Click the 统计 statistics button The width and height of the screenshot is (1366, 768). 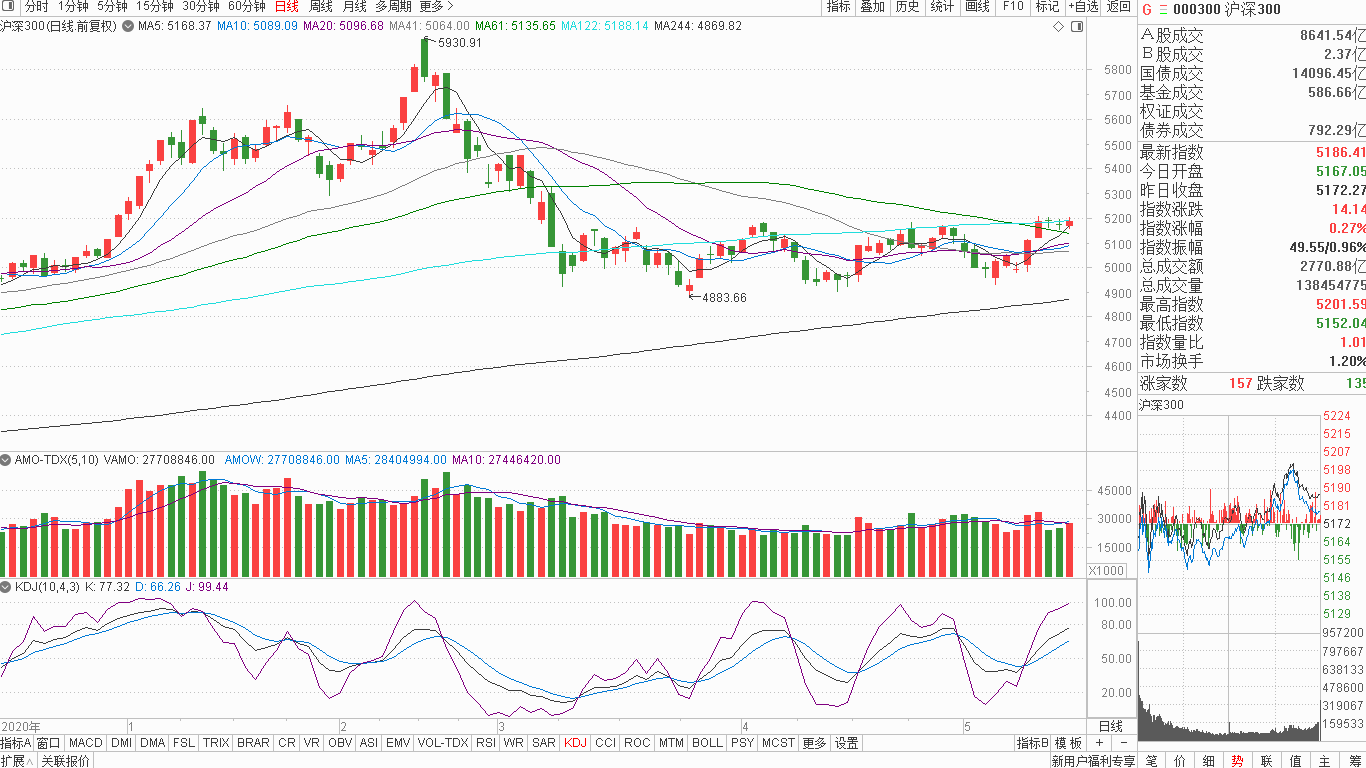click(942, 6)
